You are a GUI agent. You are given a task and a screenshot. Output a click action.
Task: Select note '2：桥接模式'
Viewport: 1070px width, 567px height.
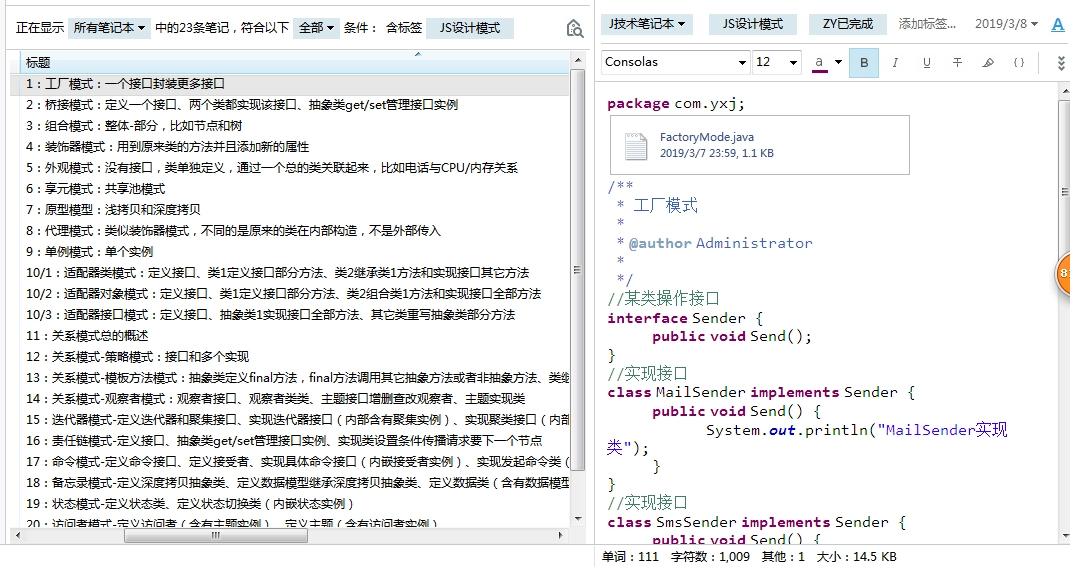289,105
